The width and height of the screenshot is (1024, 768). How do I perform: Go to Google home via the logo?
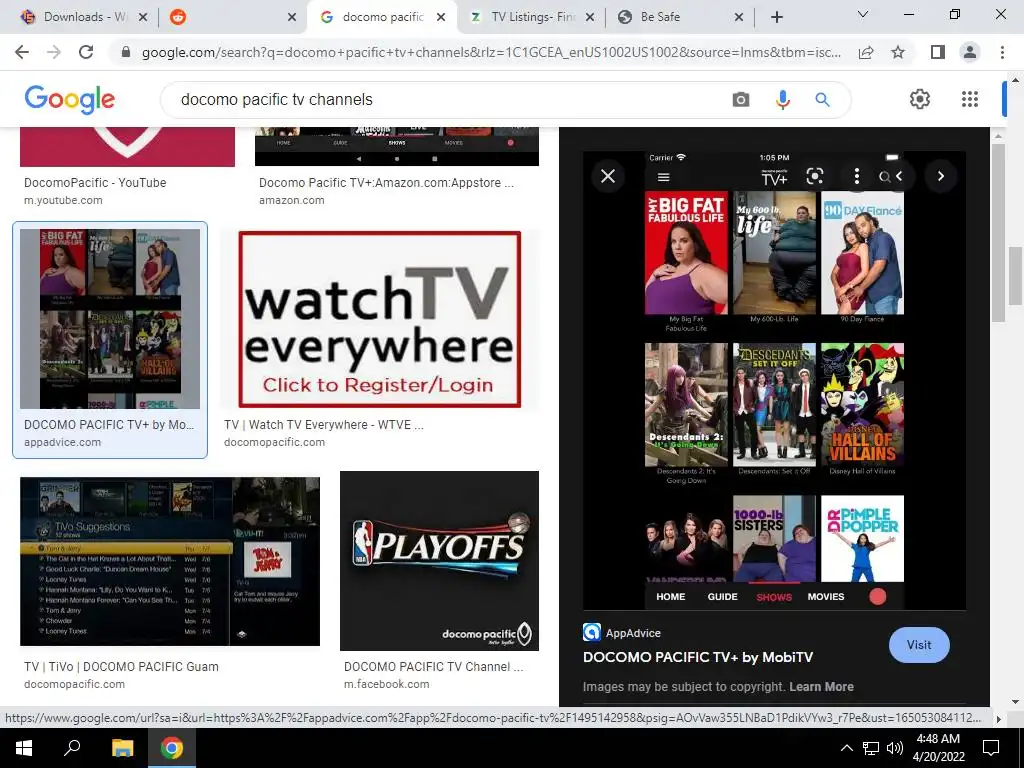point(70,99)
